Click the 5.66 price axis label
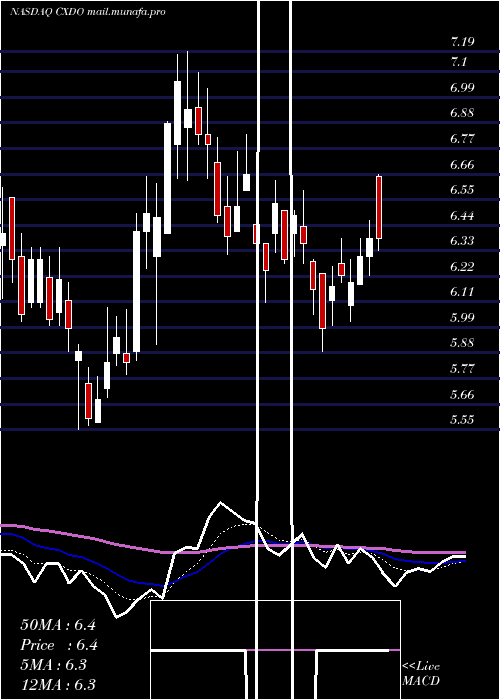This screenshot has width=500, height=700. 462,395
